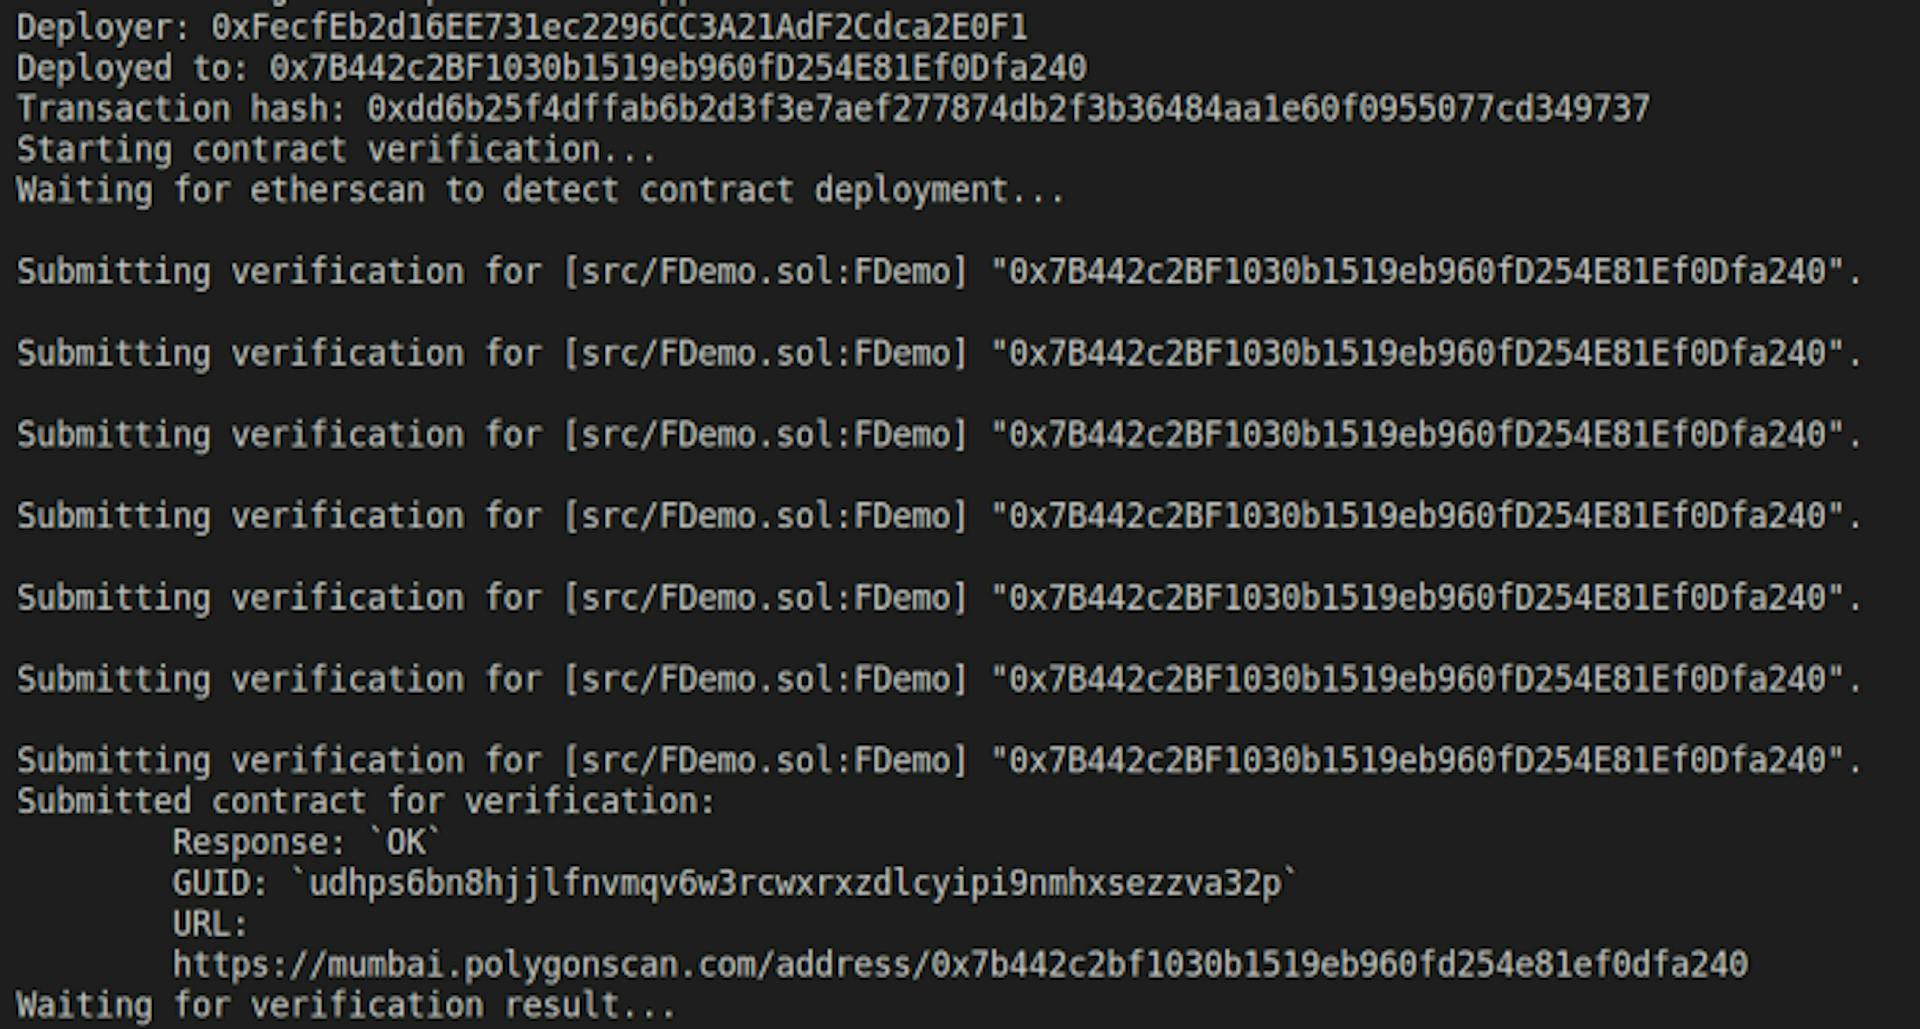
Task: Click the "Response:" label
Action: (x=258, y=842)
